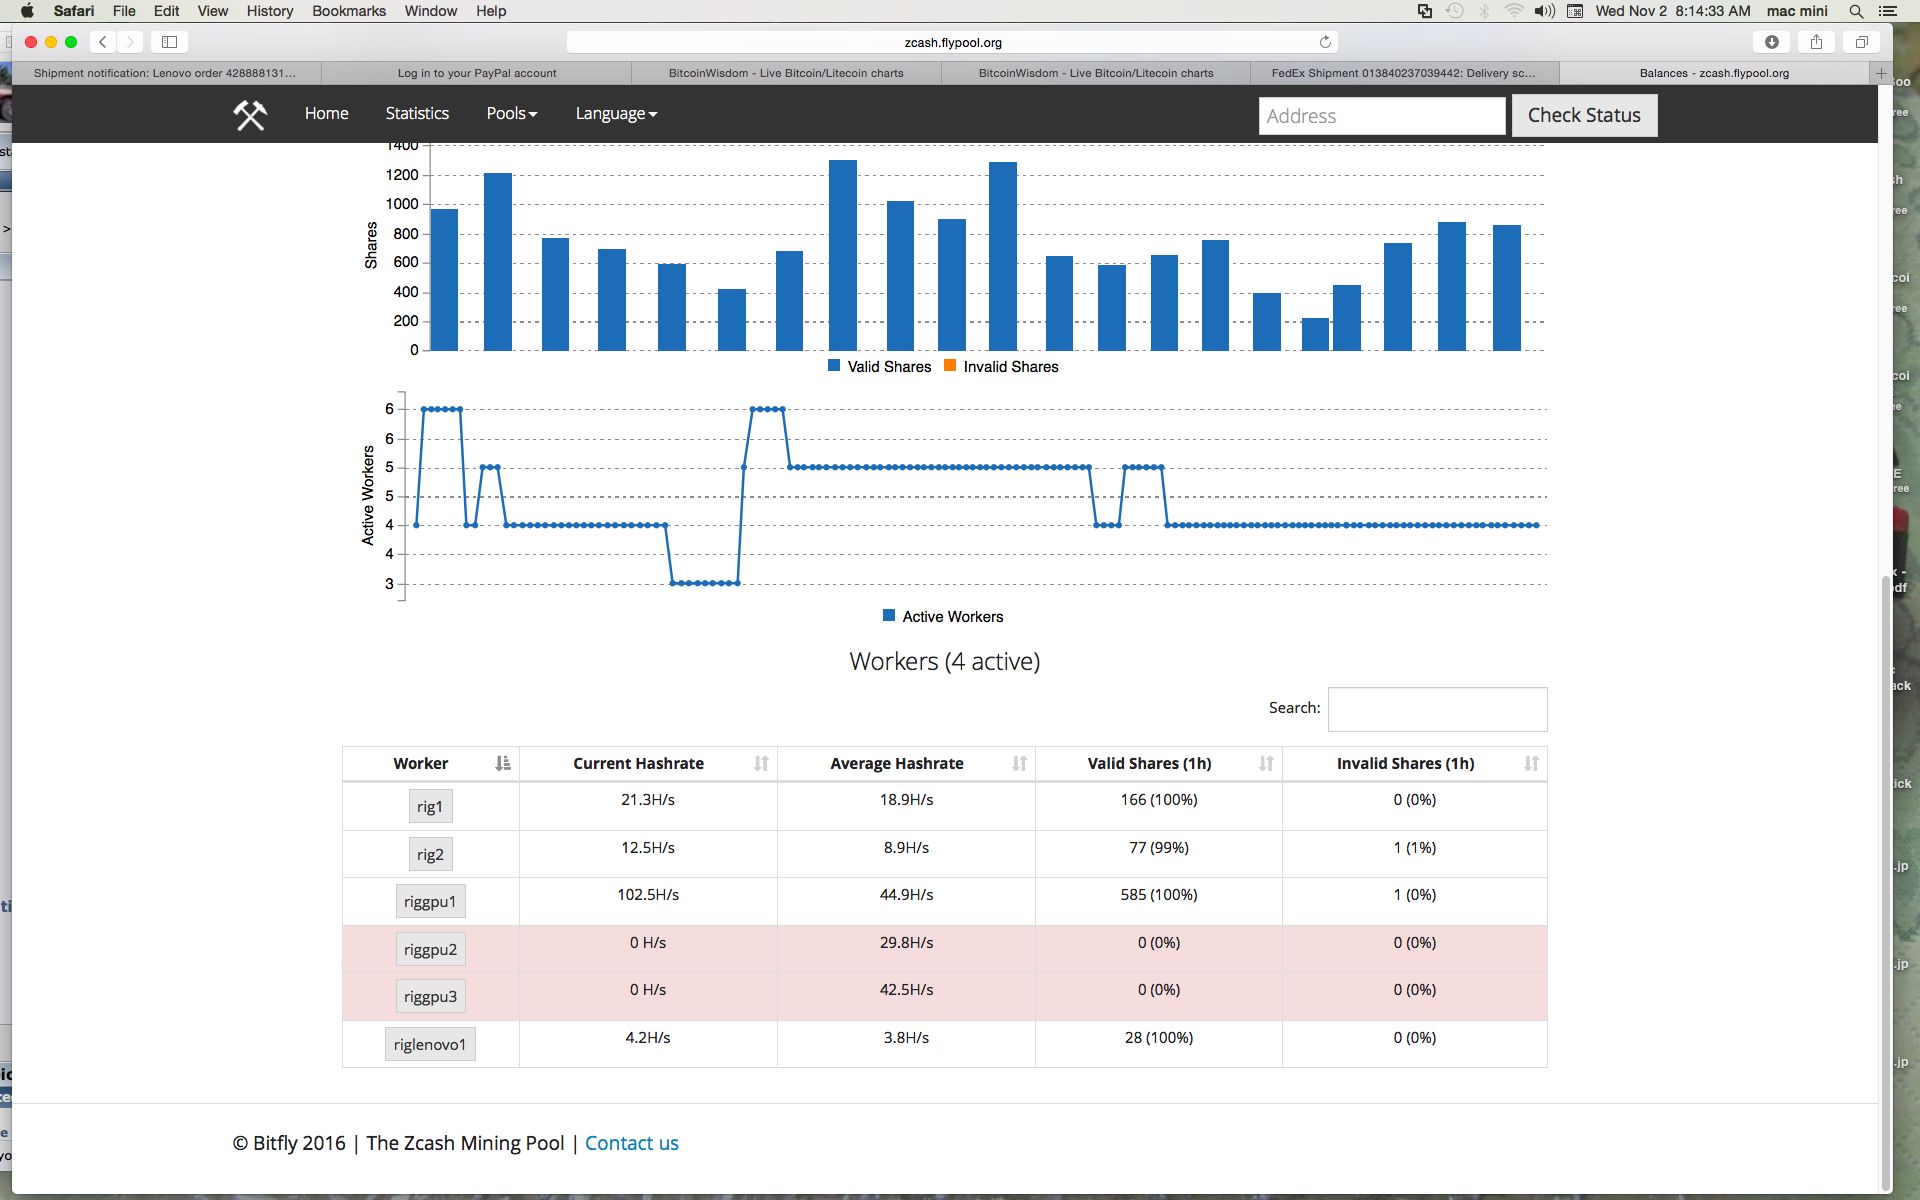The height and width of the screenshot is (1200, 1920).
Task: Open worker riglenovo1 details
Action: pos(430,1045)
